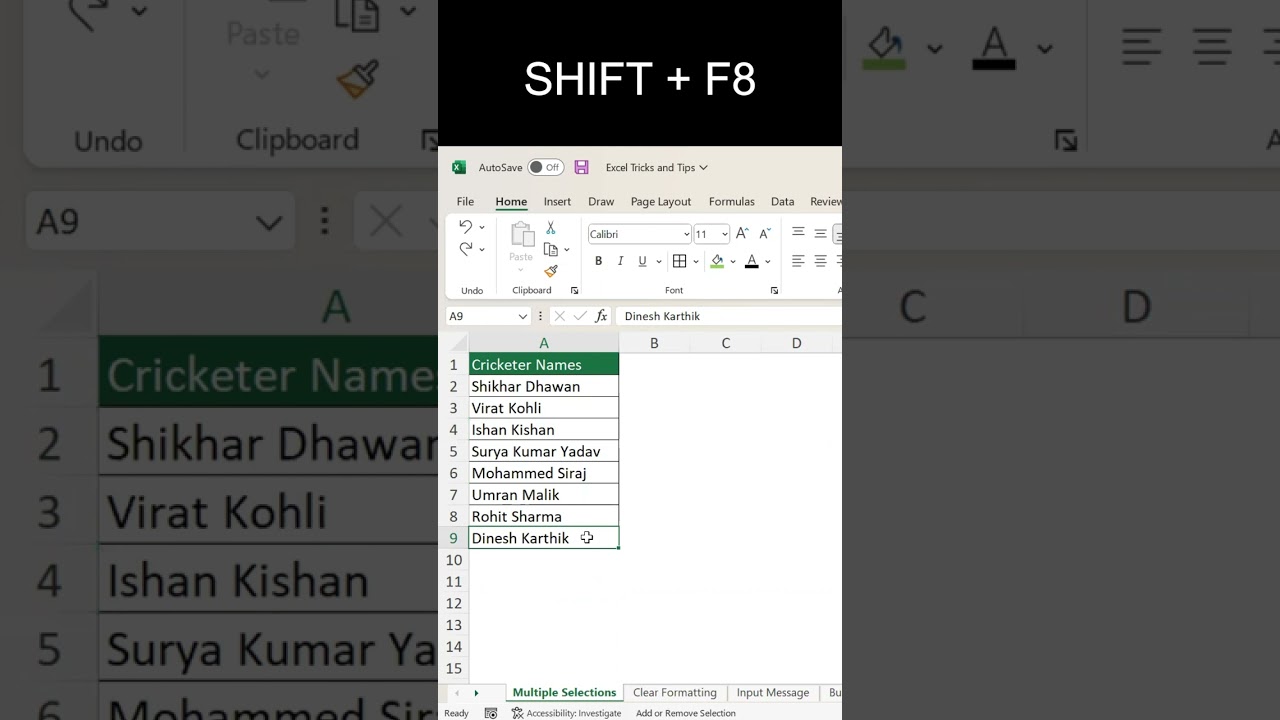Switch to the Data ribbon tab
Screen dimensions: 1280x720
point(783,202)
